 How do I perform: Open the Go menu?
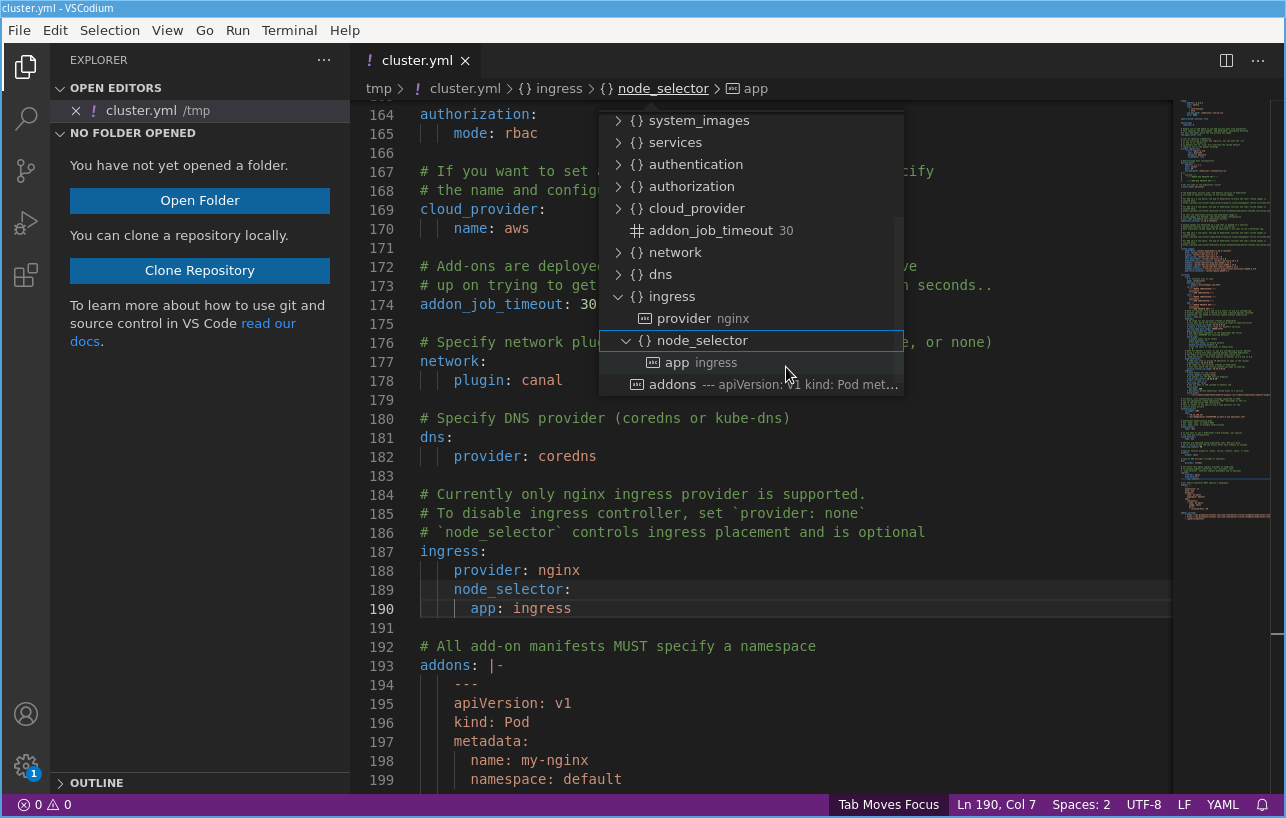pyautogui.click(x=205, y=30)
